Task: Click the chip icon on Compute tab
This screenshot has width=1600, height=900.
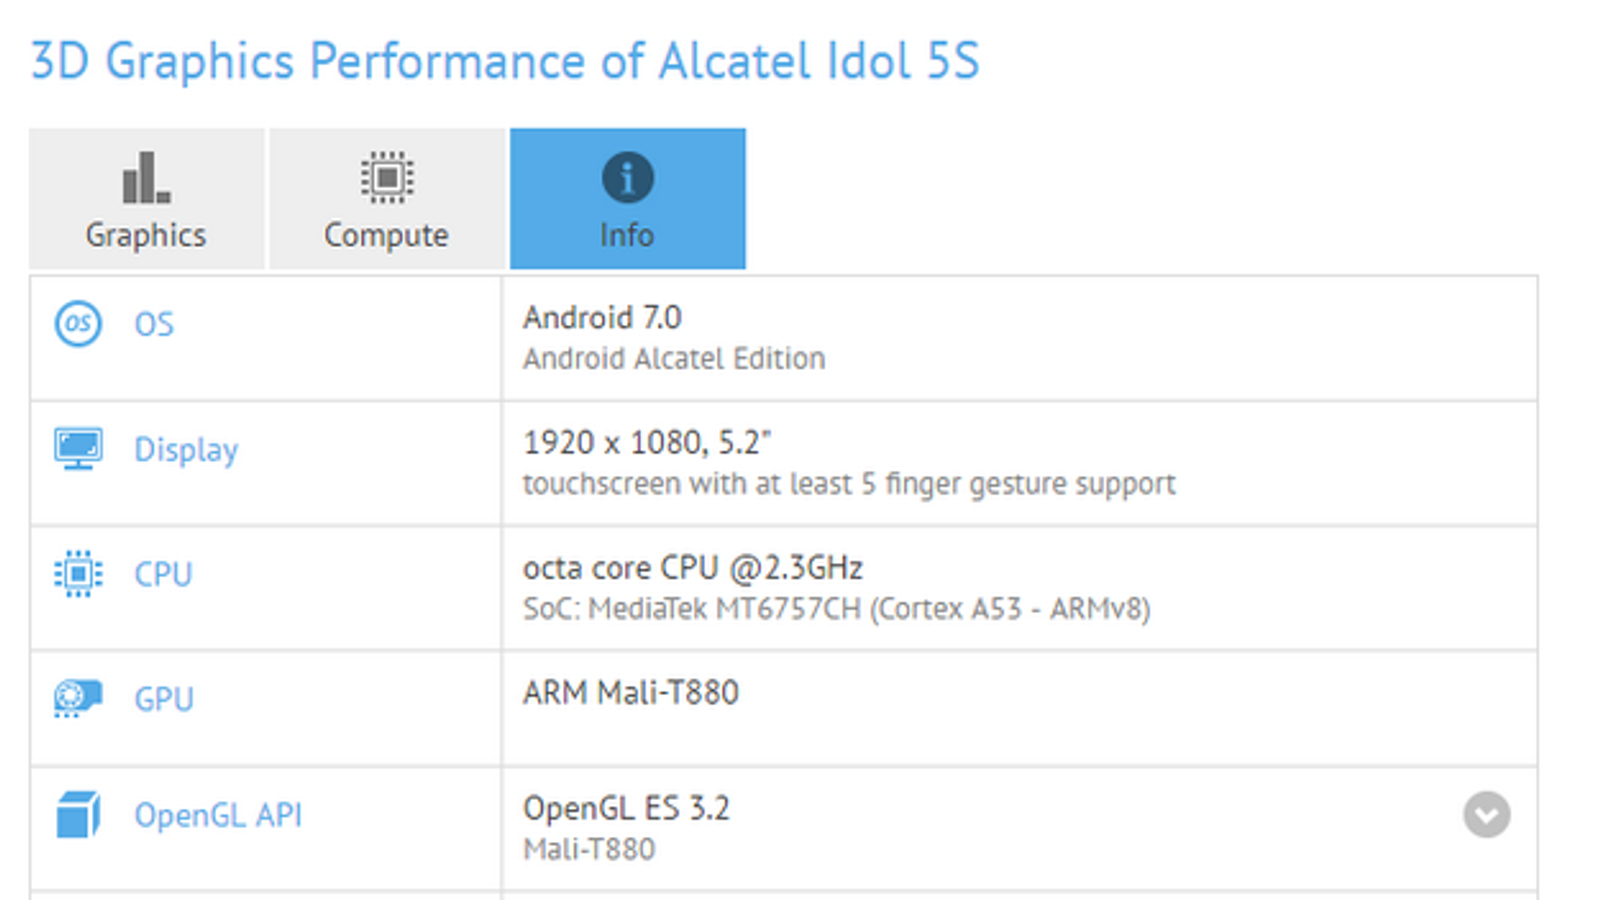Action: click(387, 178)
